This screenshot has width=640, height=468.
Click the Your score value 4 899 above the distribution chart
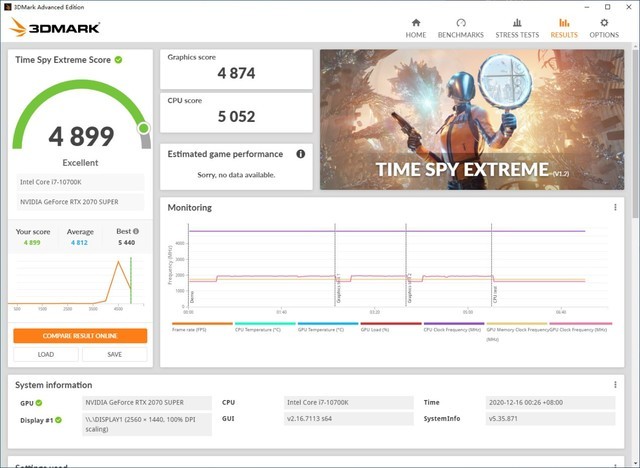[x=32, y=242]
